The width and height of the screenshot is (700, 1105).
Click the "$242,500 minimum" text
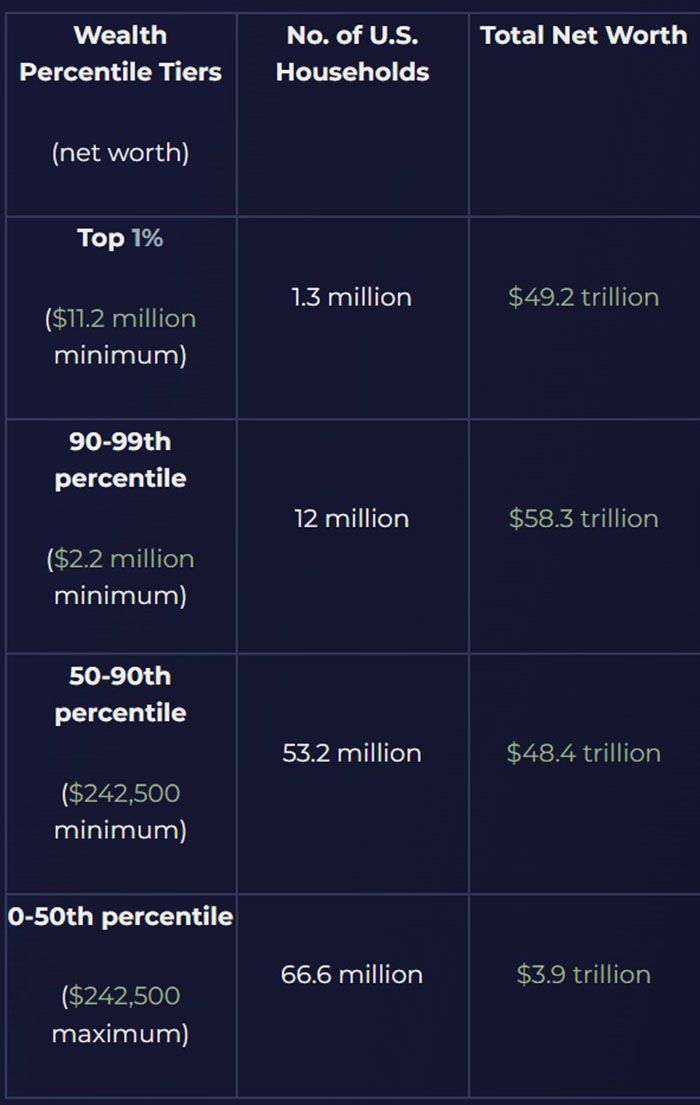tap(120, 812)
